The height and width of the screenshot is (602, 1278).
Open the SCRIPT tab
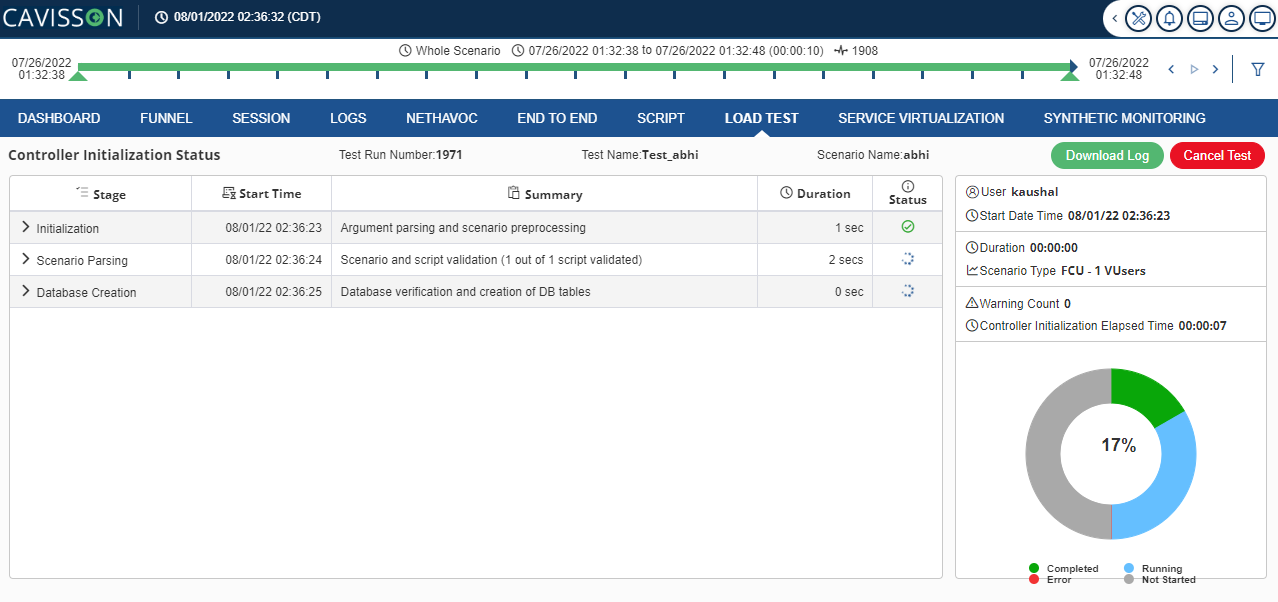pyautogui.click(x=661, y=118)
